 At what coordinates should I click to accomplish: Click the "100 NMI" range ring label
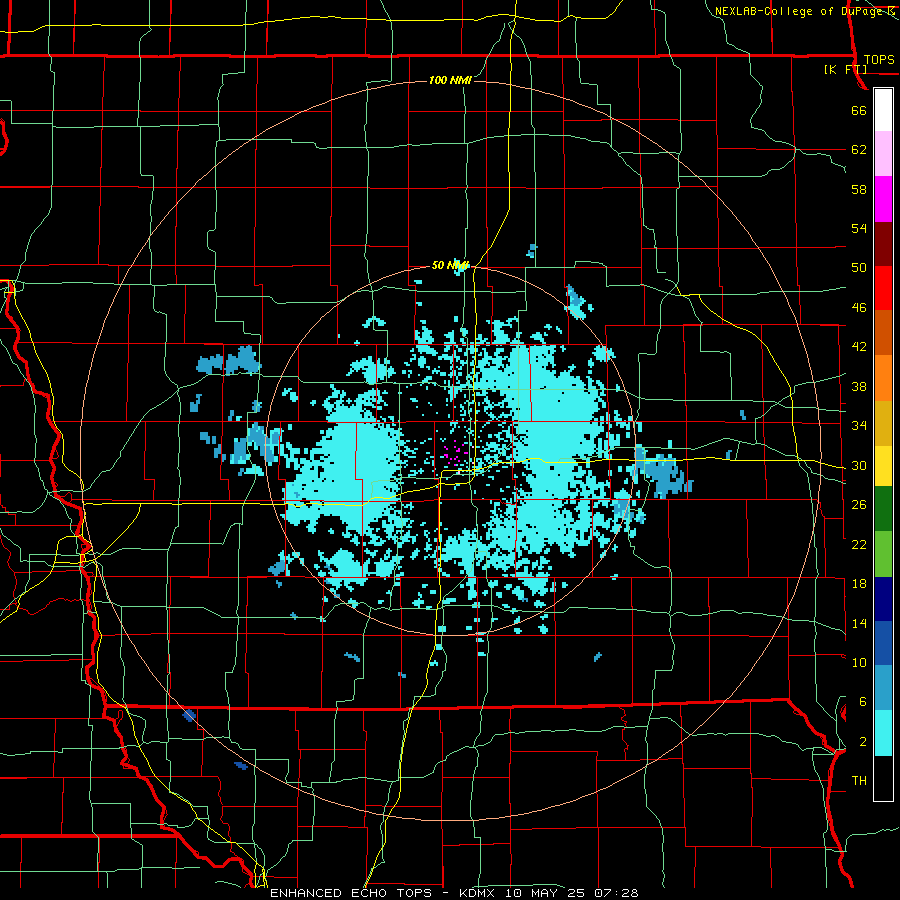pyautogui.click(x=450, y=80)
